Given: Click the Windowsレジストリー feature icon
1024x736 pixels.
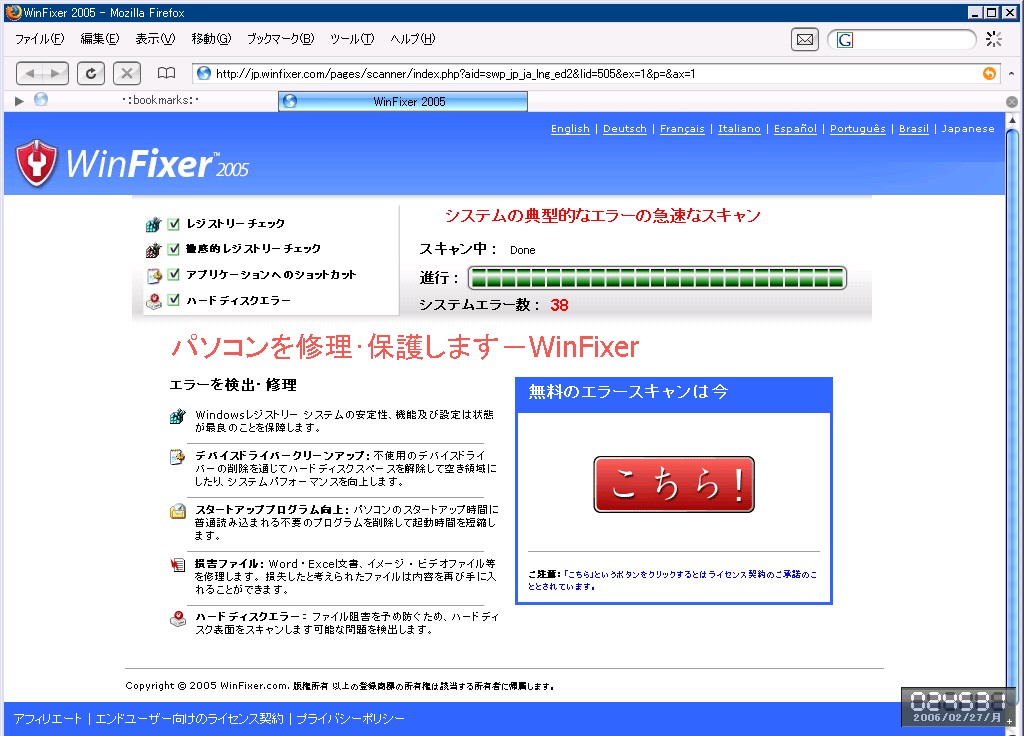Looking at the screenshot, I should 178,416.
